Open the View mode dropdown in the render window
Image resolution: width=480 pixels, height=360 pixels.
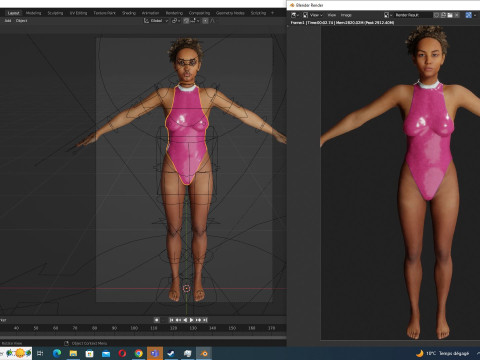312,15
